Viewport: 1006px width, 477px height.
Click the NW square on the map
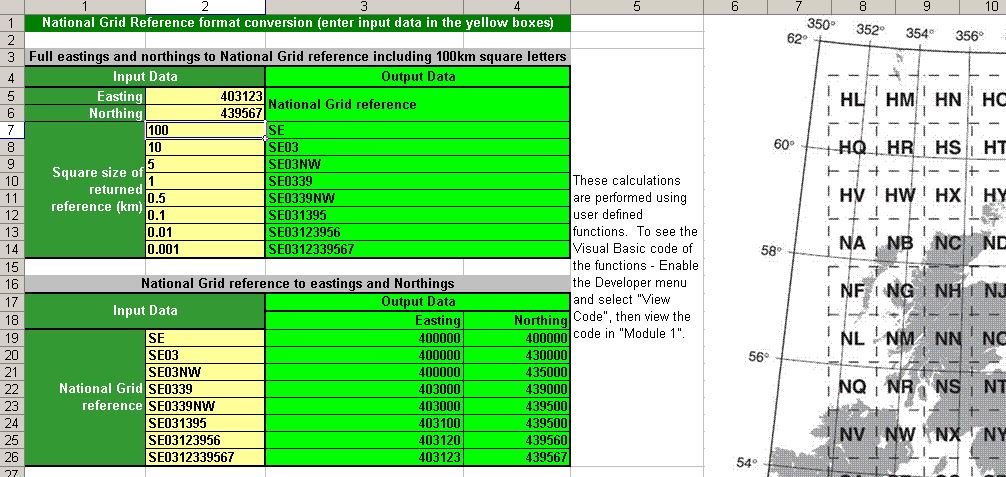[x=900, y=435]
